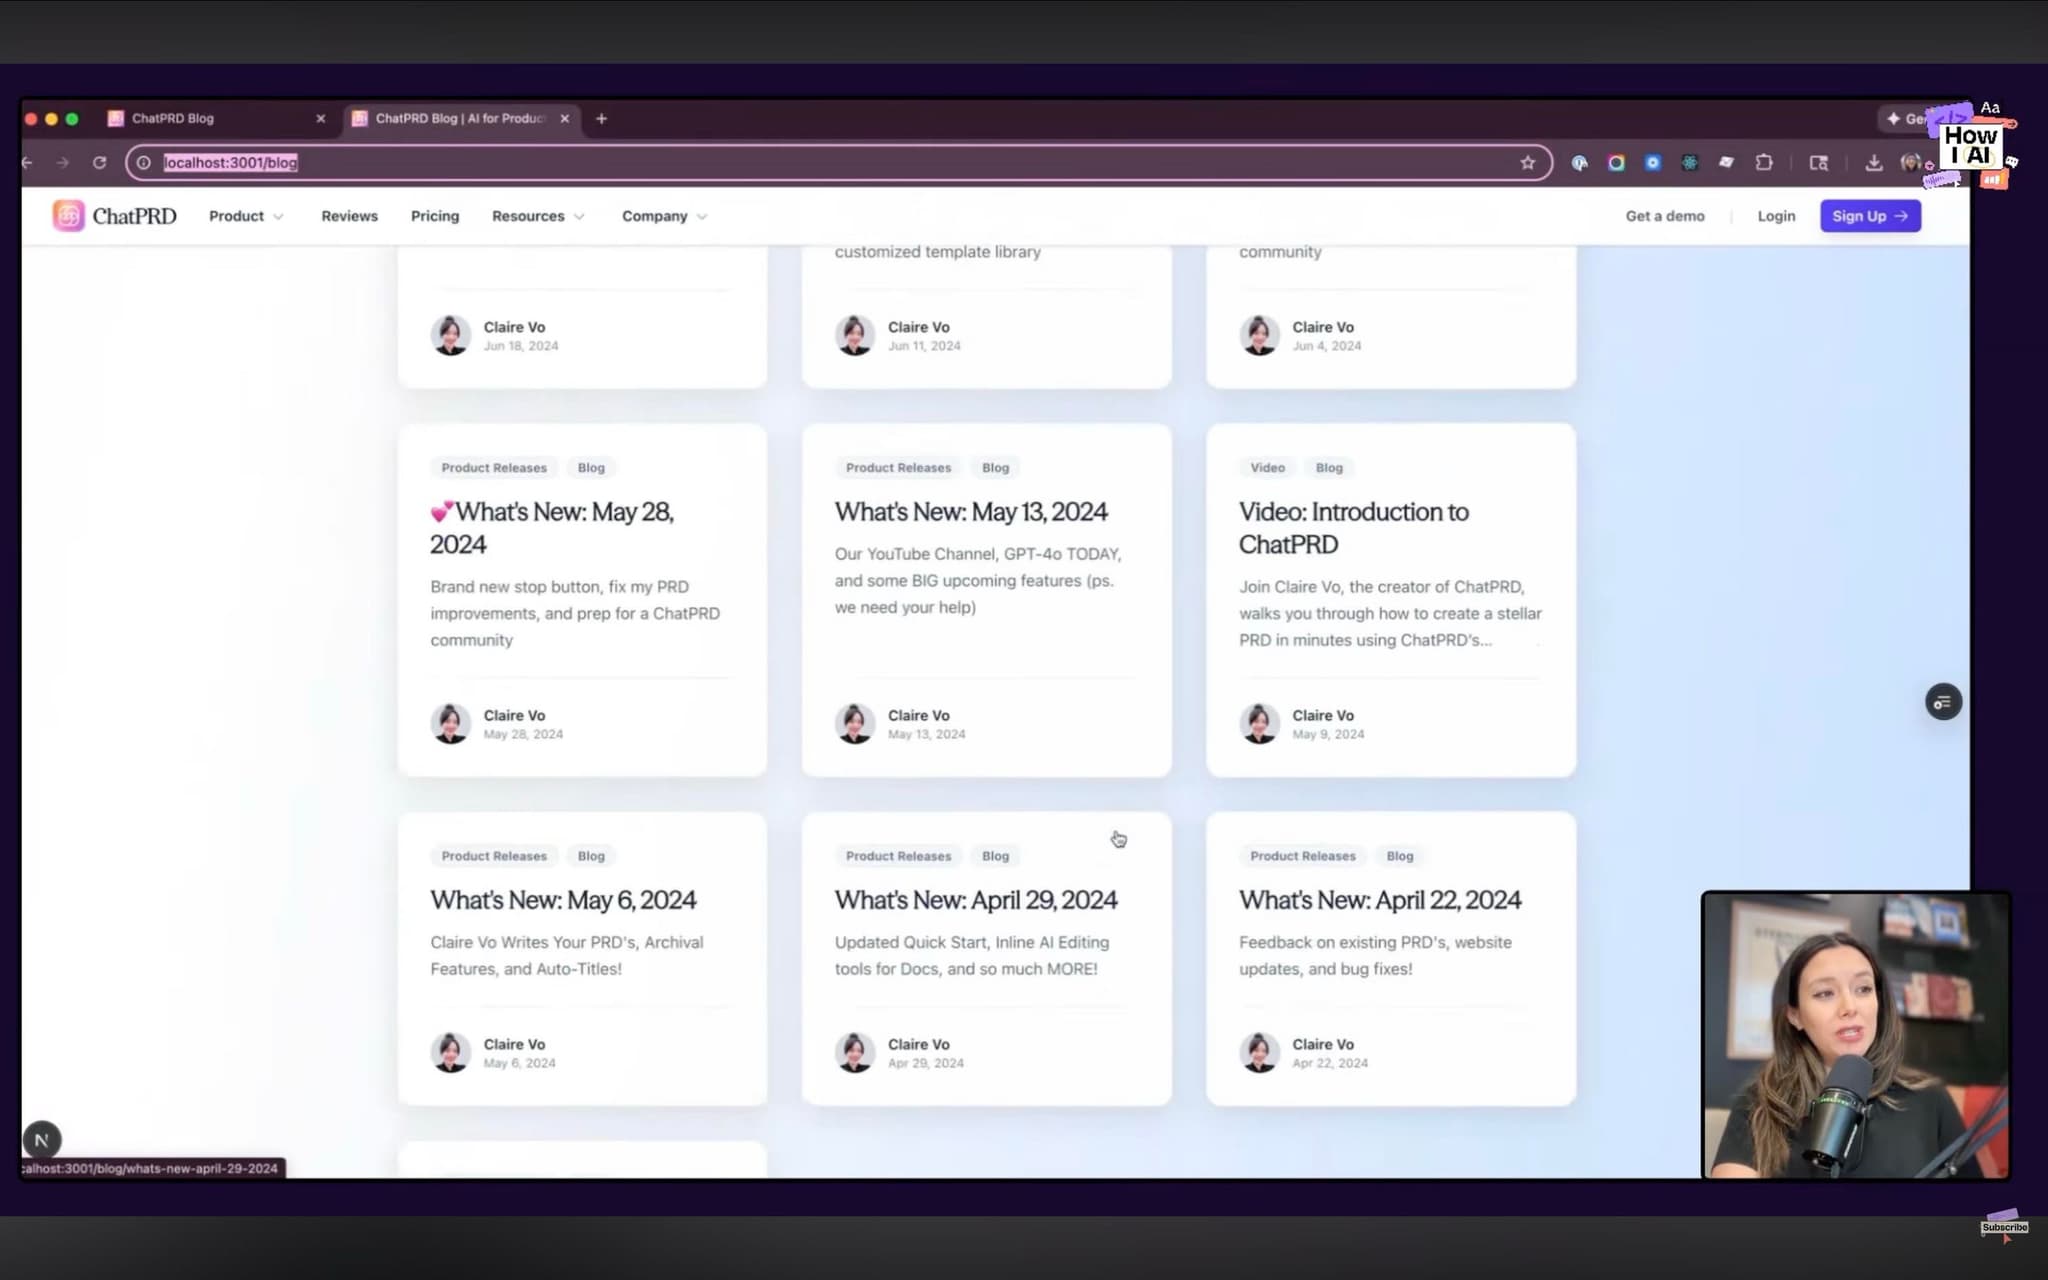Open Video: Introduction to ChatPRD card
This screenshot has width=2048, height=1280.
[1353, 527]
